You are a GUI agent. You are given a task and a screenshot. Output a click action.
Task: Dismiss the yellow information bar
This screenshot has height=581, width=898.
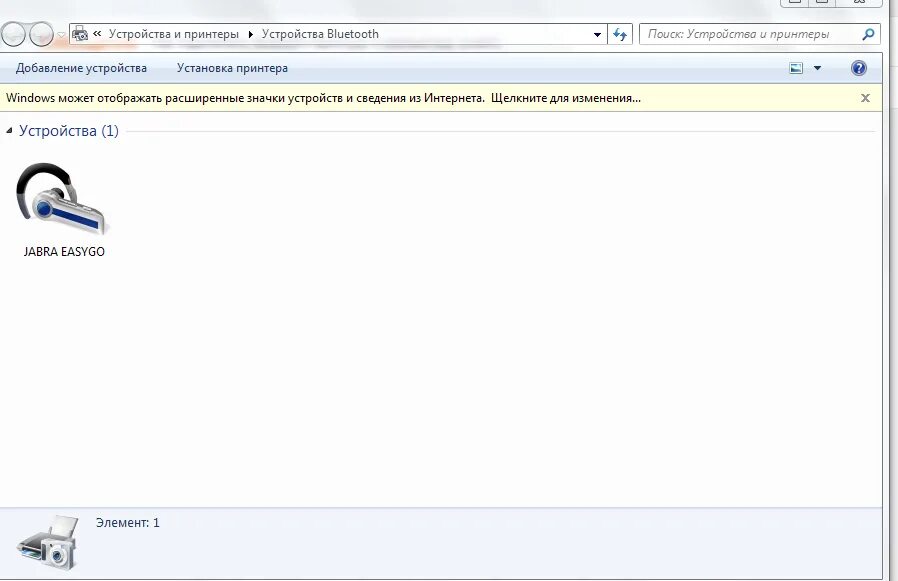click(865, 98)
